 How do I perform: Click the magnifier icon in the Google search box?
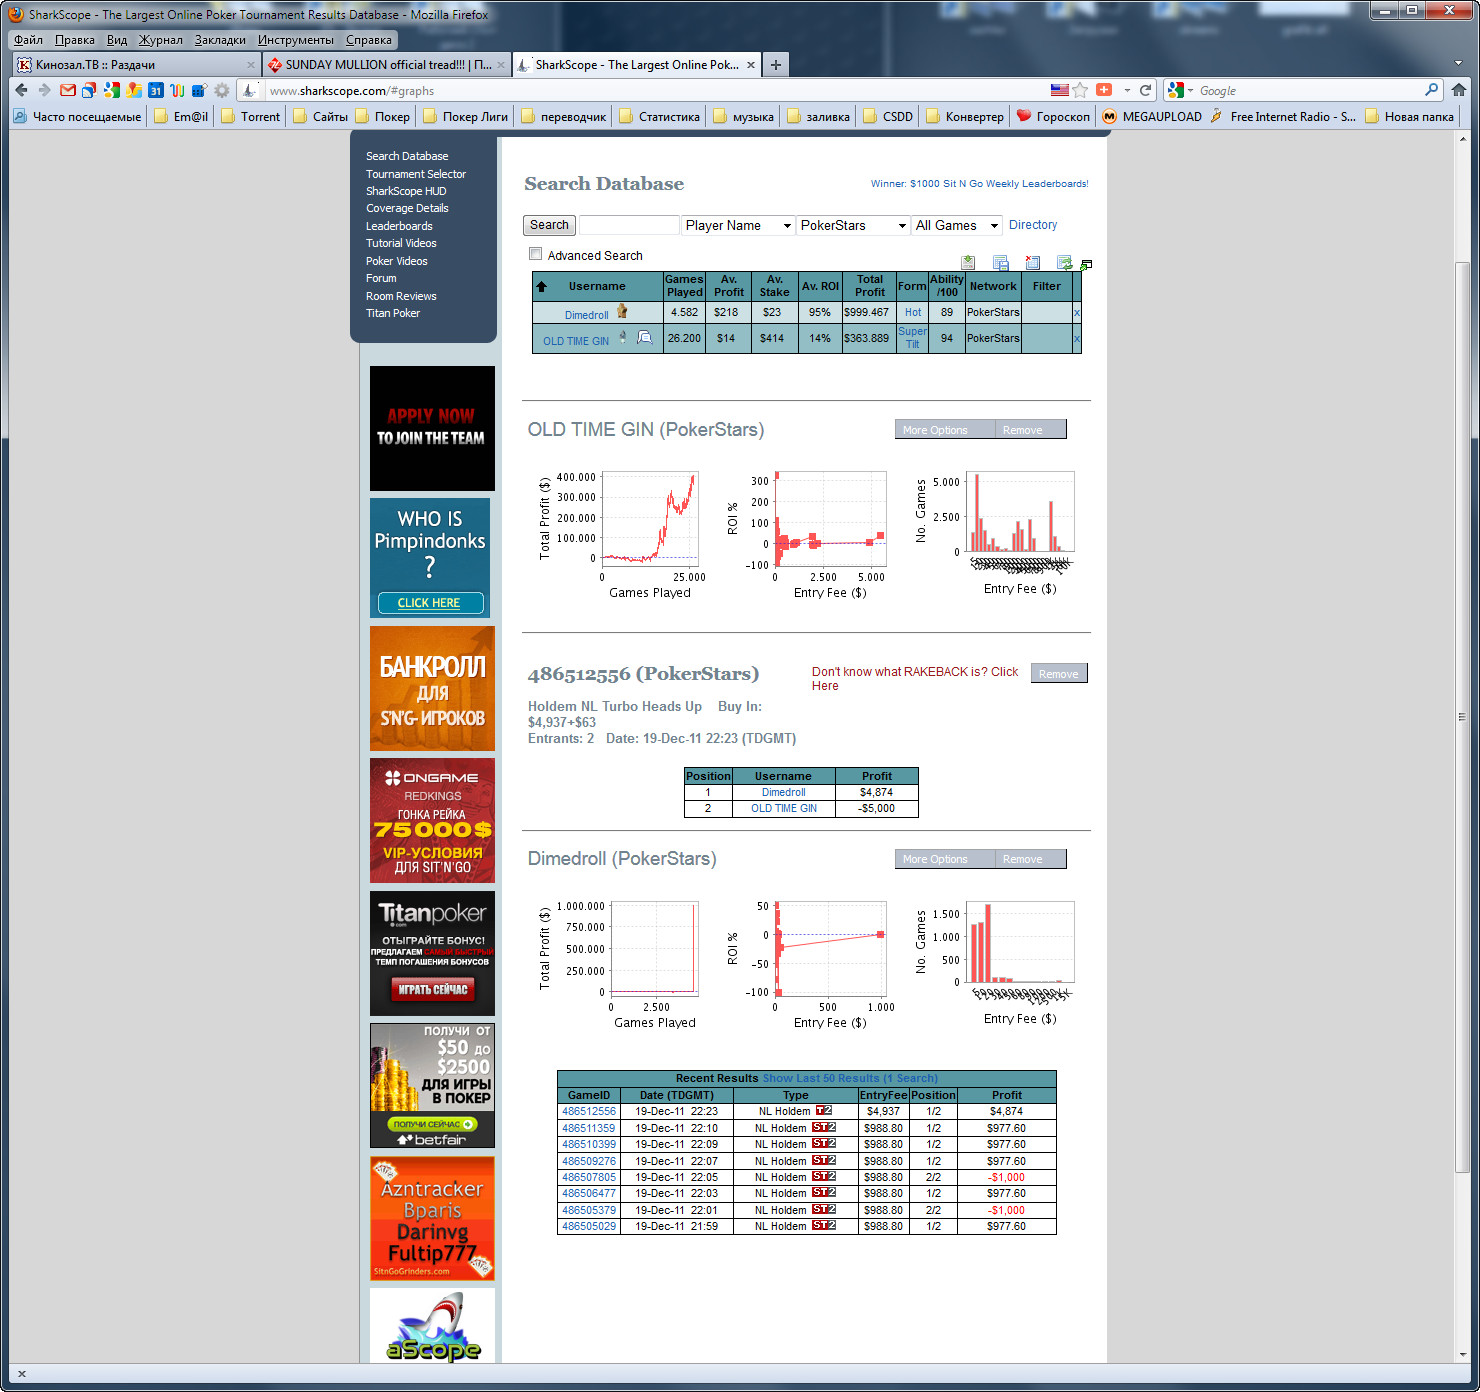click(x=1432, y=90)
